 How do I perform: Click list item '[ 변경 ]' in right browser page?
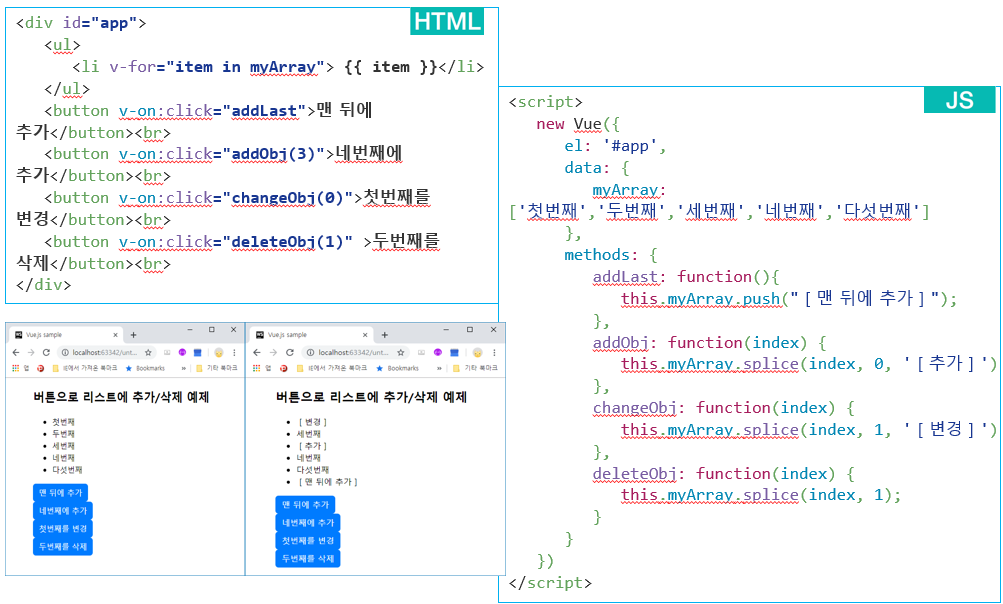[x=312, y=422]
